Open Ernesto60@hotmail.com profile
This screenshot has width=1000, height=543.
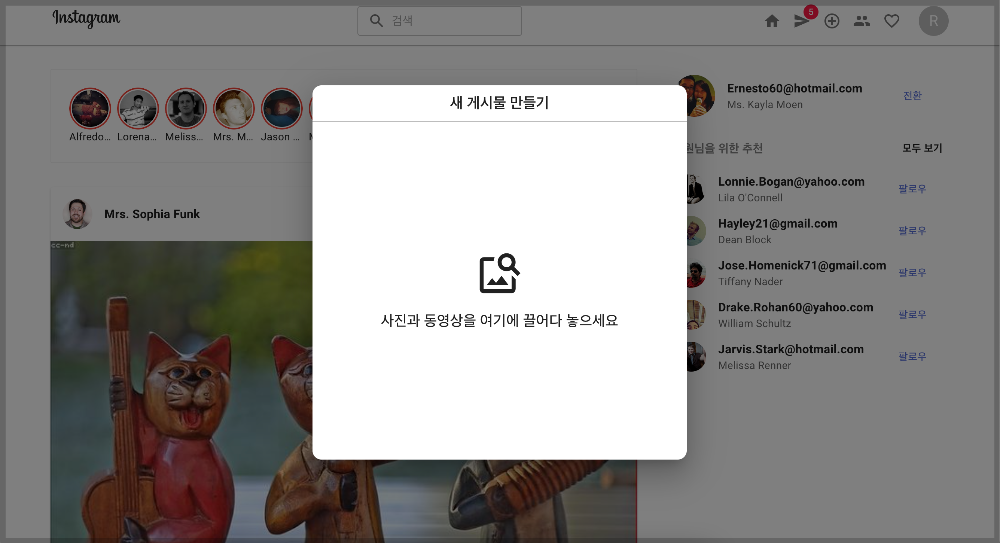click(795, 89)
